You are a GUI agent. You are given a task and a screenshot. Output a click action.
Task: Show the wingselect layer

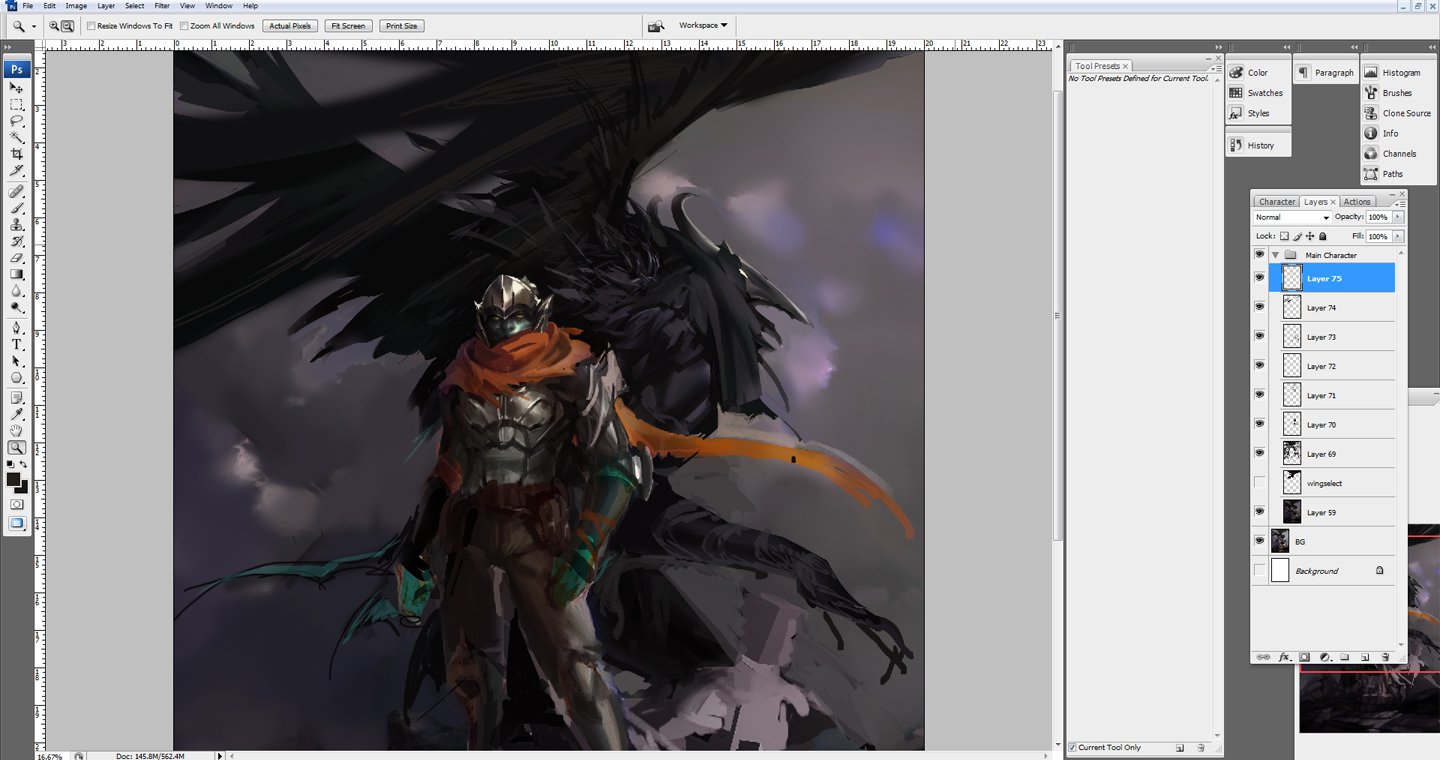pyautogui.click(x=1260, y=483)
